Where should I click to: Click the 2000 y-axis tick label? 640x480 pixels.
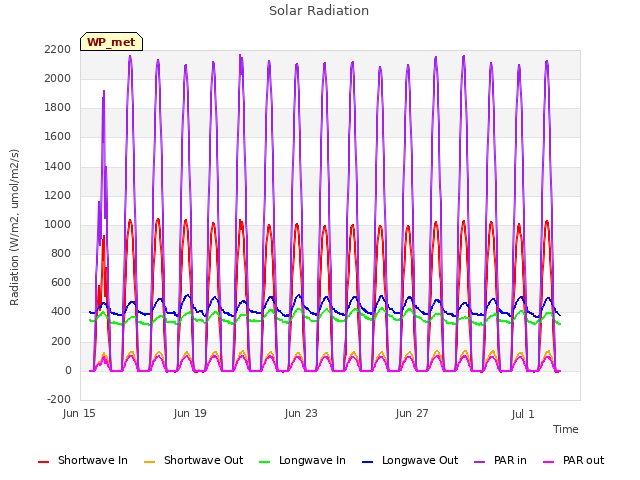pos(58,78)
